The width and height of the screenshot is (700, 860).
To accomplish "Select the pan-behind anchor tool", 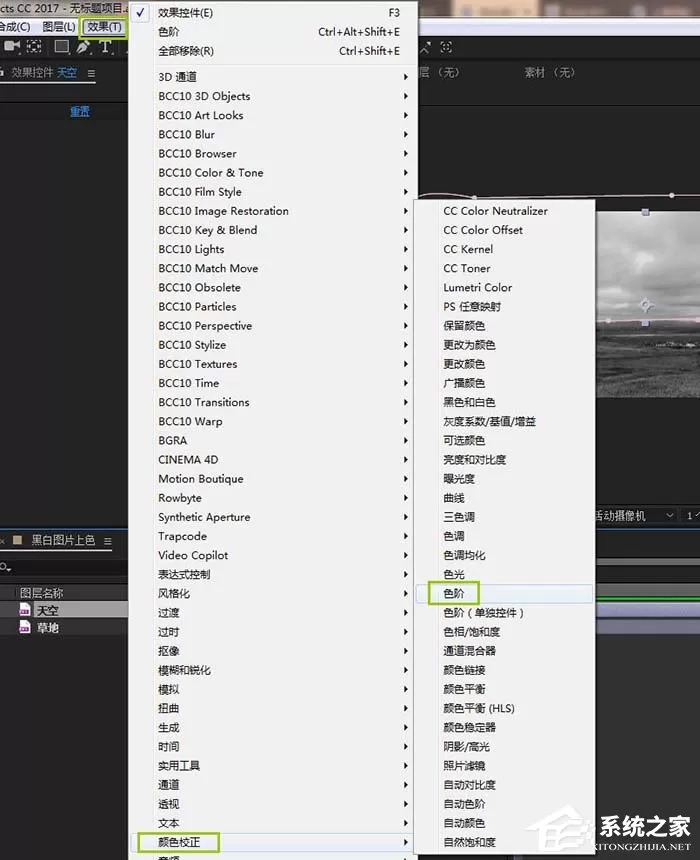I will coord(34,47).
